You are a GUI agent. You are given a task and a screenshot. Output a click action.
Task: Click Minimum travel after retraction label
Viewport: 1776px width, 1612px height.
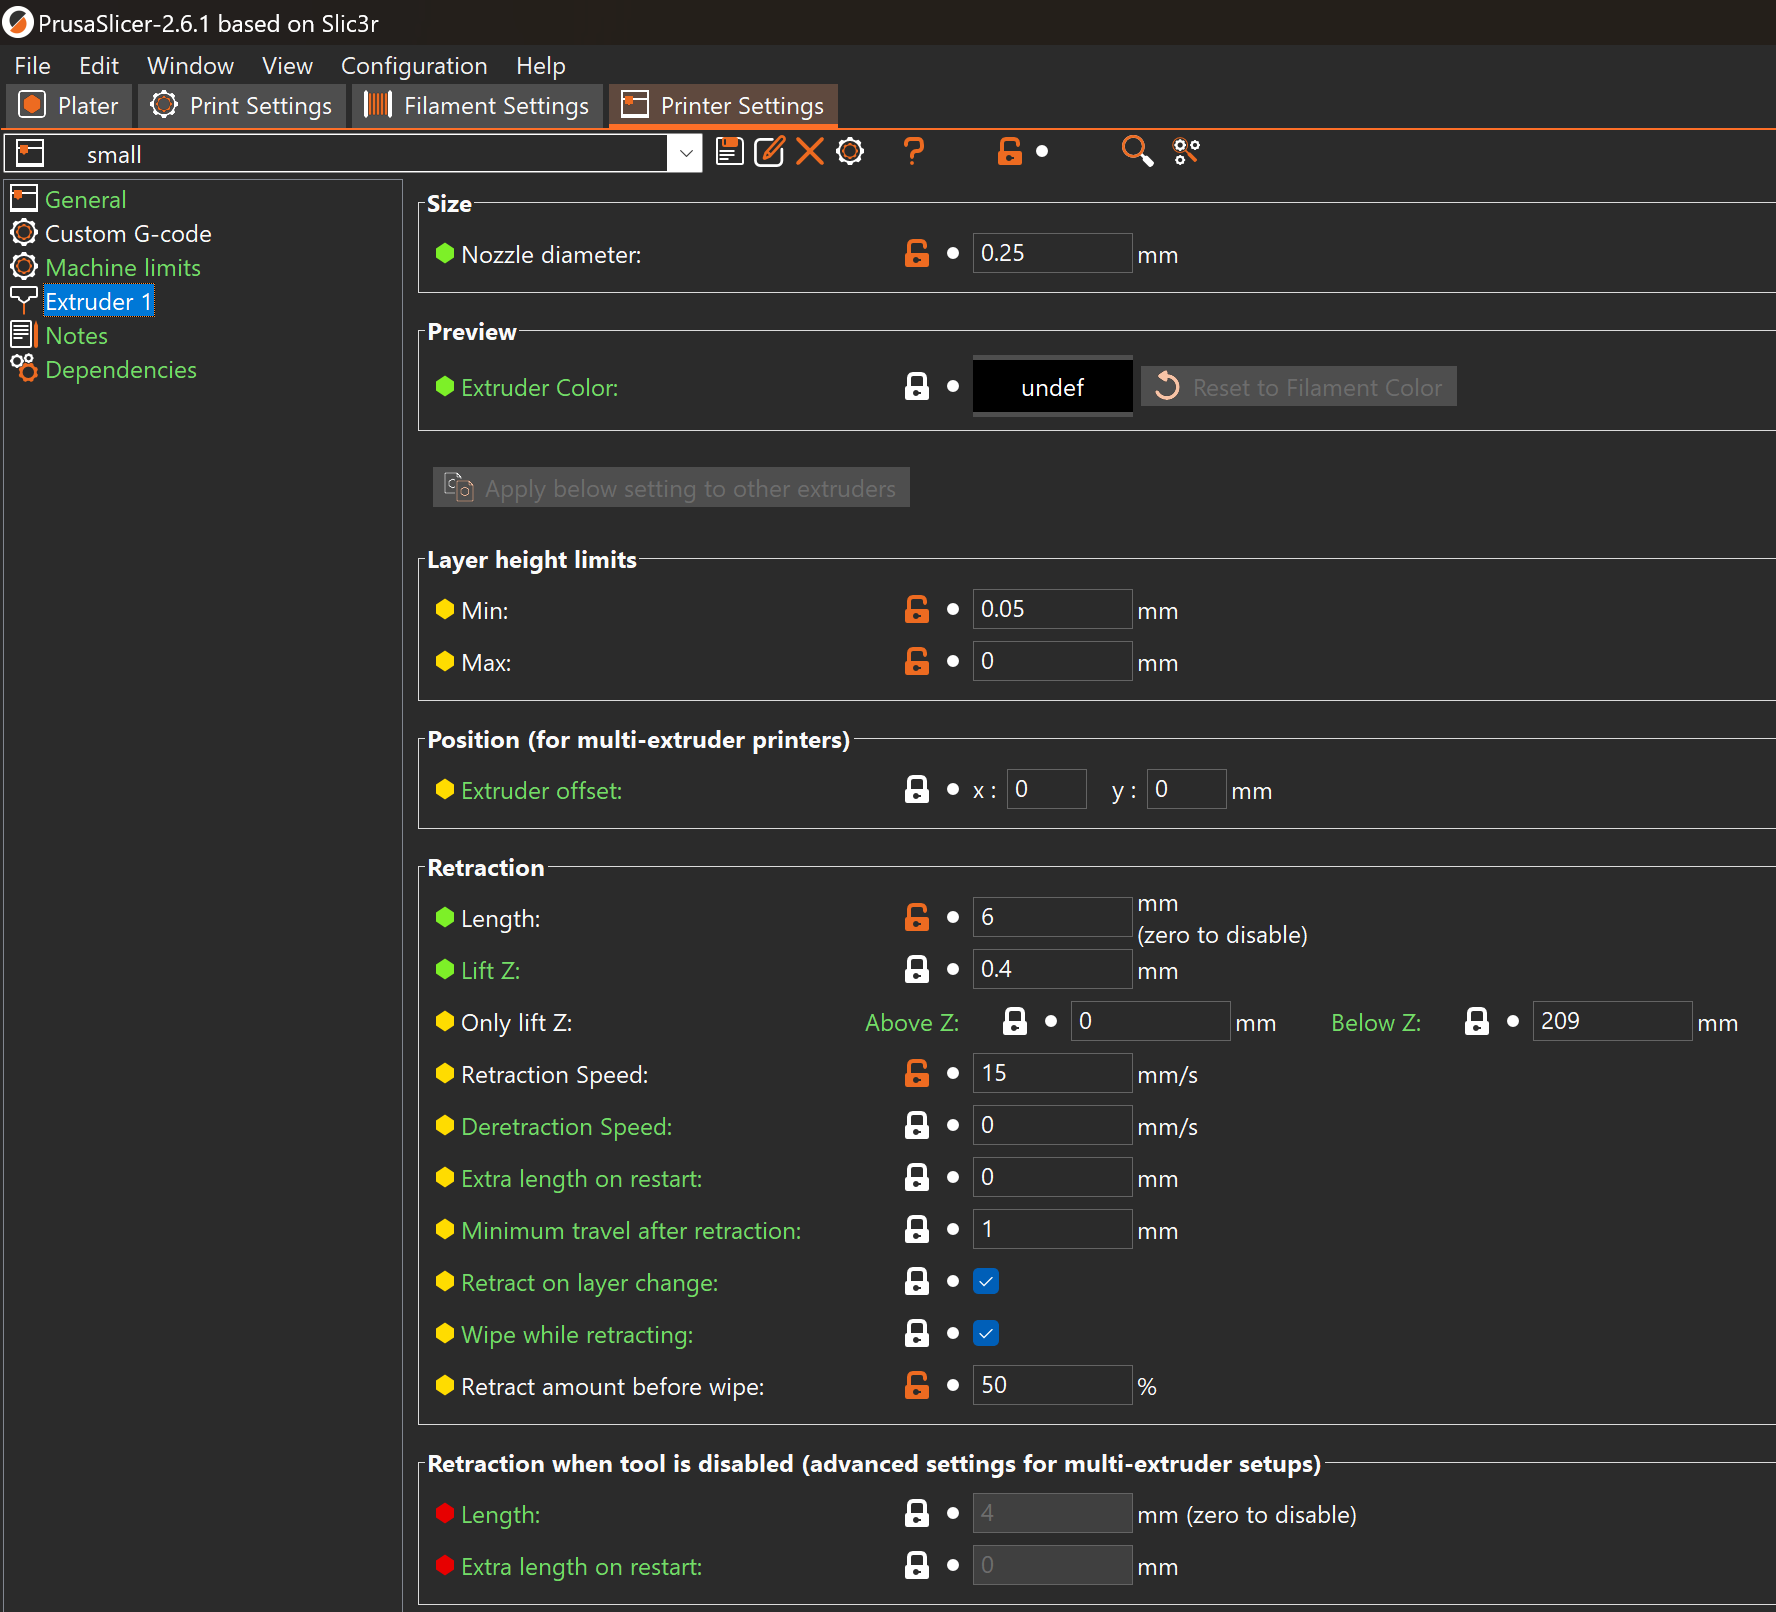631,1231
